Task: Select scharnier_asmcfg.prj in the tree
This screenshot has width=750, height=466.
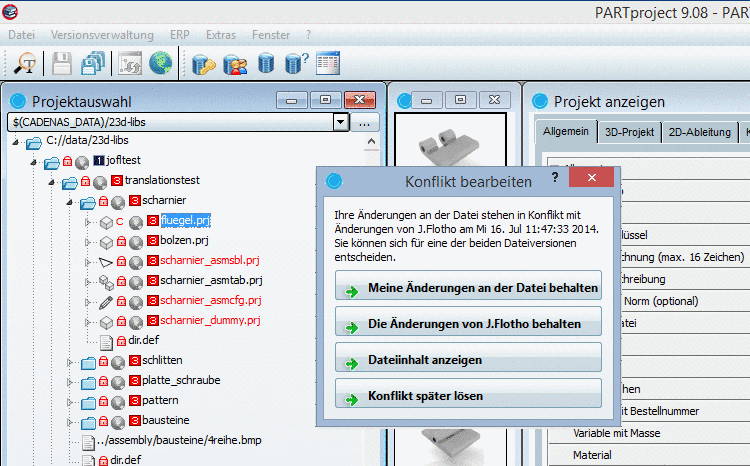Action: (210, 300)
